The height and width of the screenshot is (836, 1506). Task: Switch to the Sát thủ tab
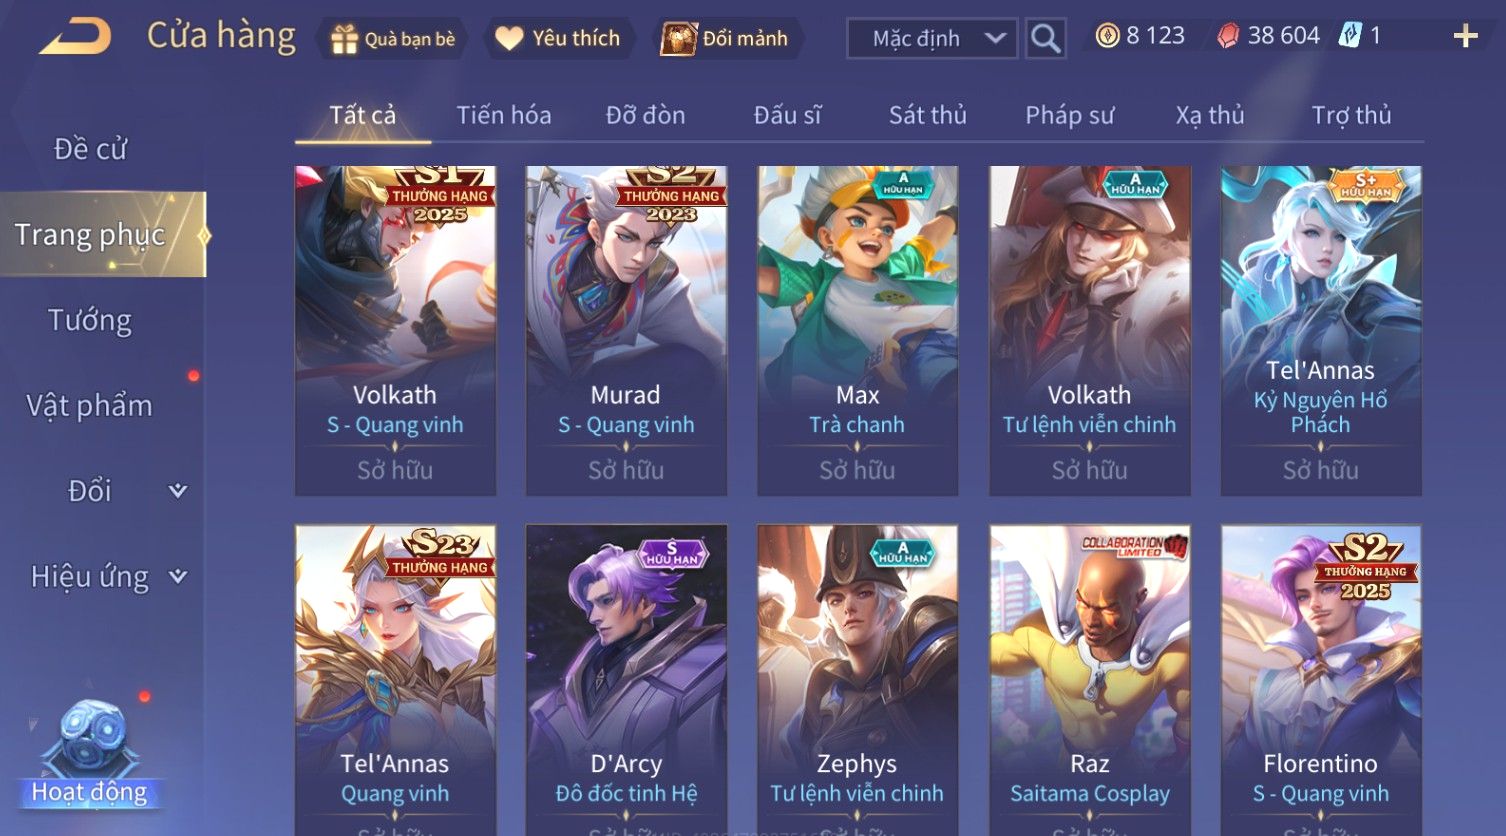[x=927, y=115]
